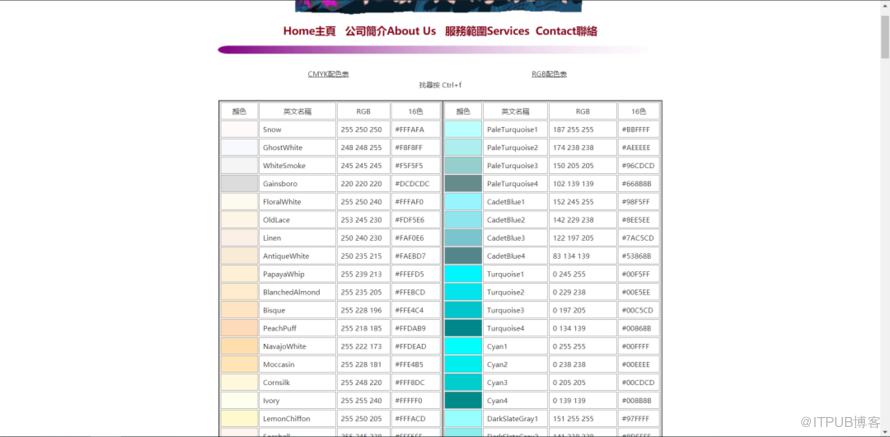
Task: Click the #00FFFF hex value
Action: pyautogui.click(x=636, y=347)
